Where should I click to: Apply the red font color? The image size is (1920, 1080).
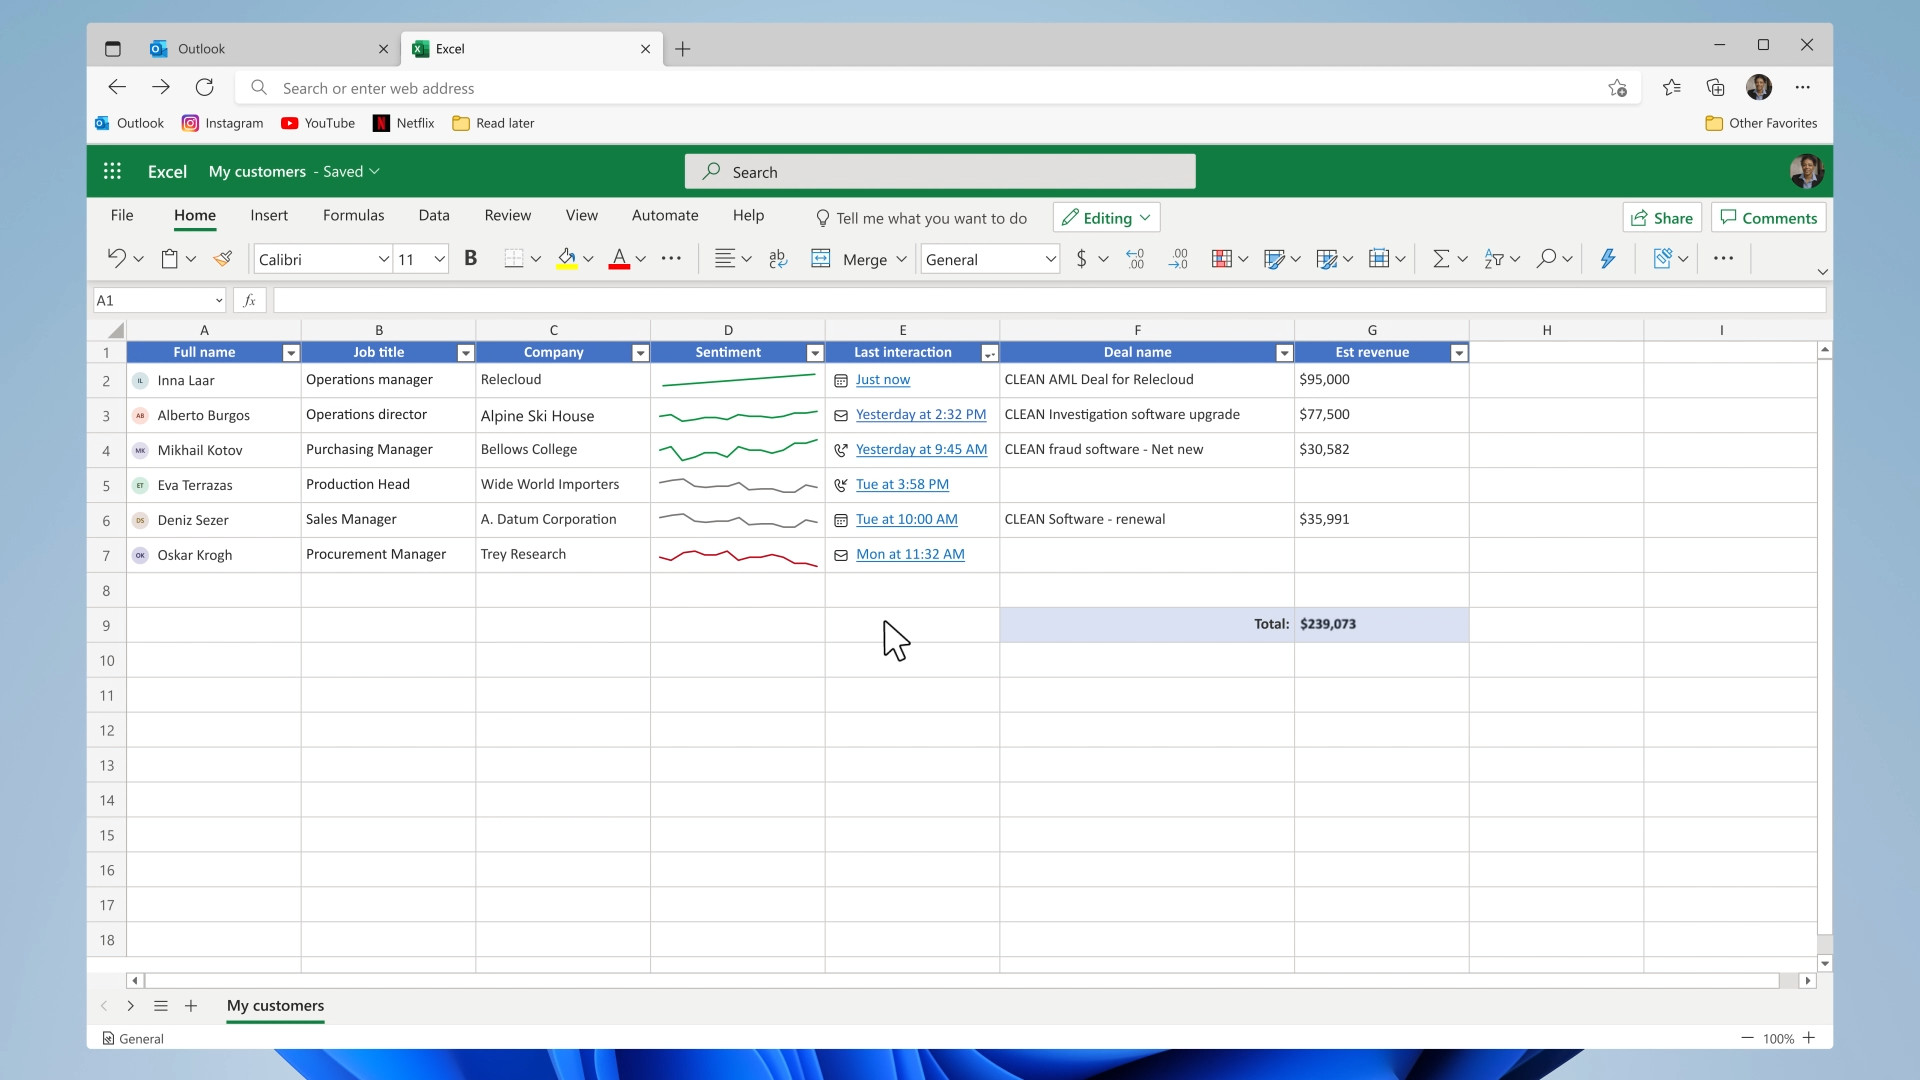619,259
